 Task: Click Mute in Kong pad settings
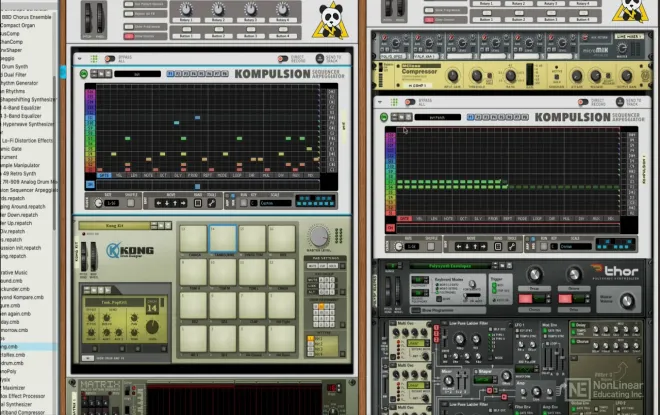313,266
